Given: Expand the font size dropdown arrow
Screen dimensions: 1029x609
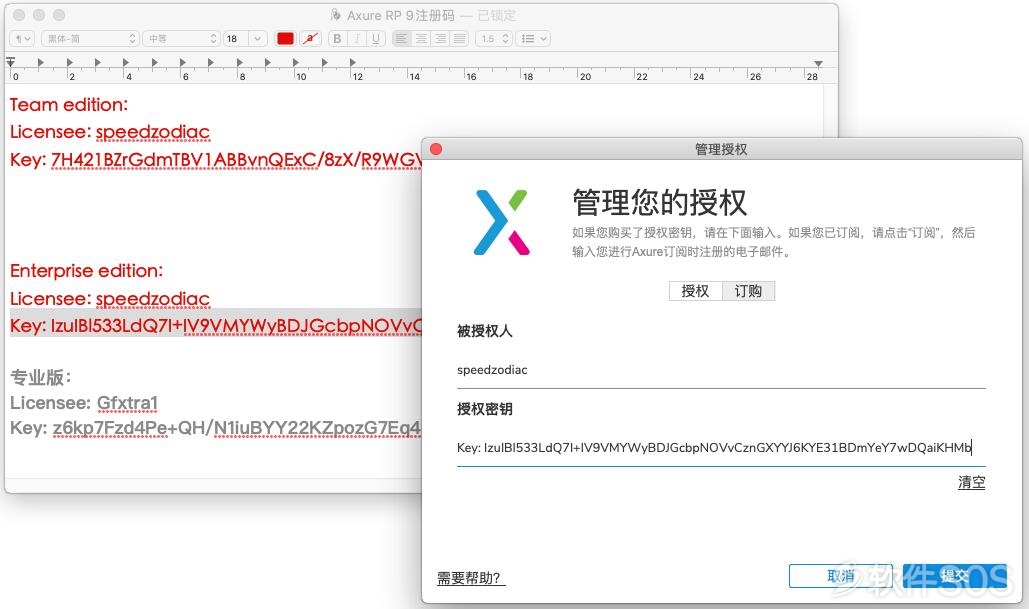Looking at the screenshot, I should pos(258,39).
